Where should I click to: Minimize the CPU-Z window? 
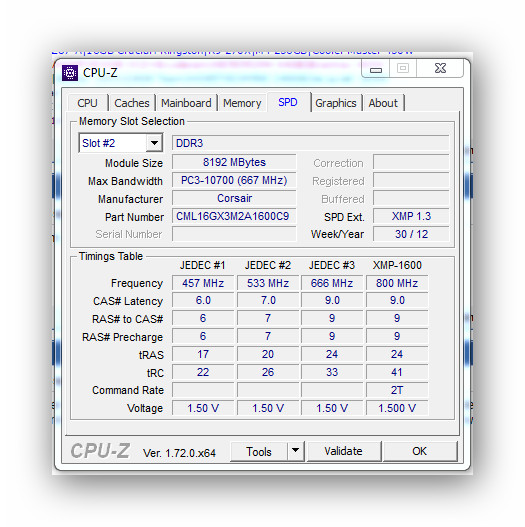(376, 69)
